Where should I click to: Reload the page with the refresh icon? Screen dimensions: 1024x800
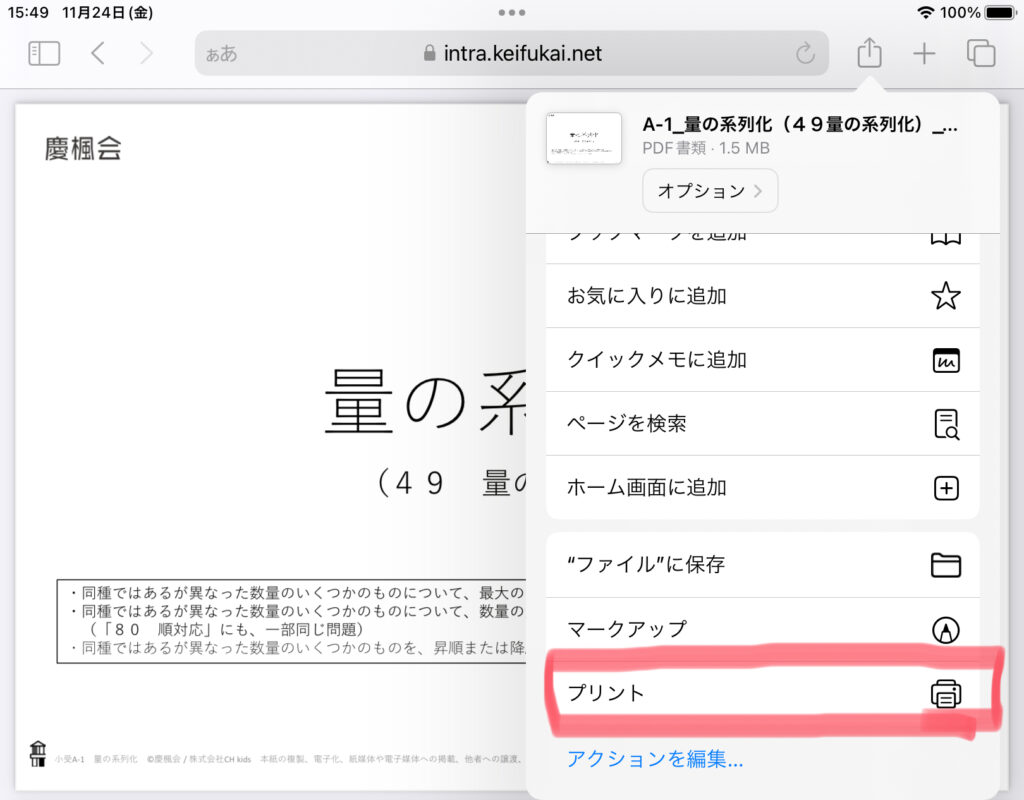804,53
